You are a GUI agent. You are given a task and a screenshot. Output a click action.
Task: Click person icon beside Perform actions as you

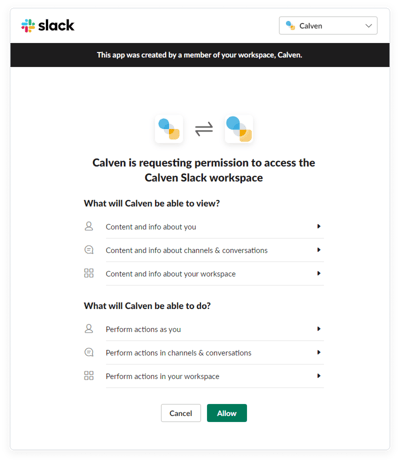(89, 329)
